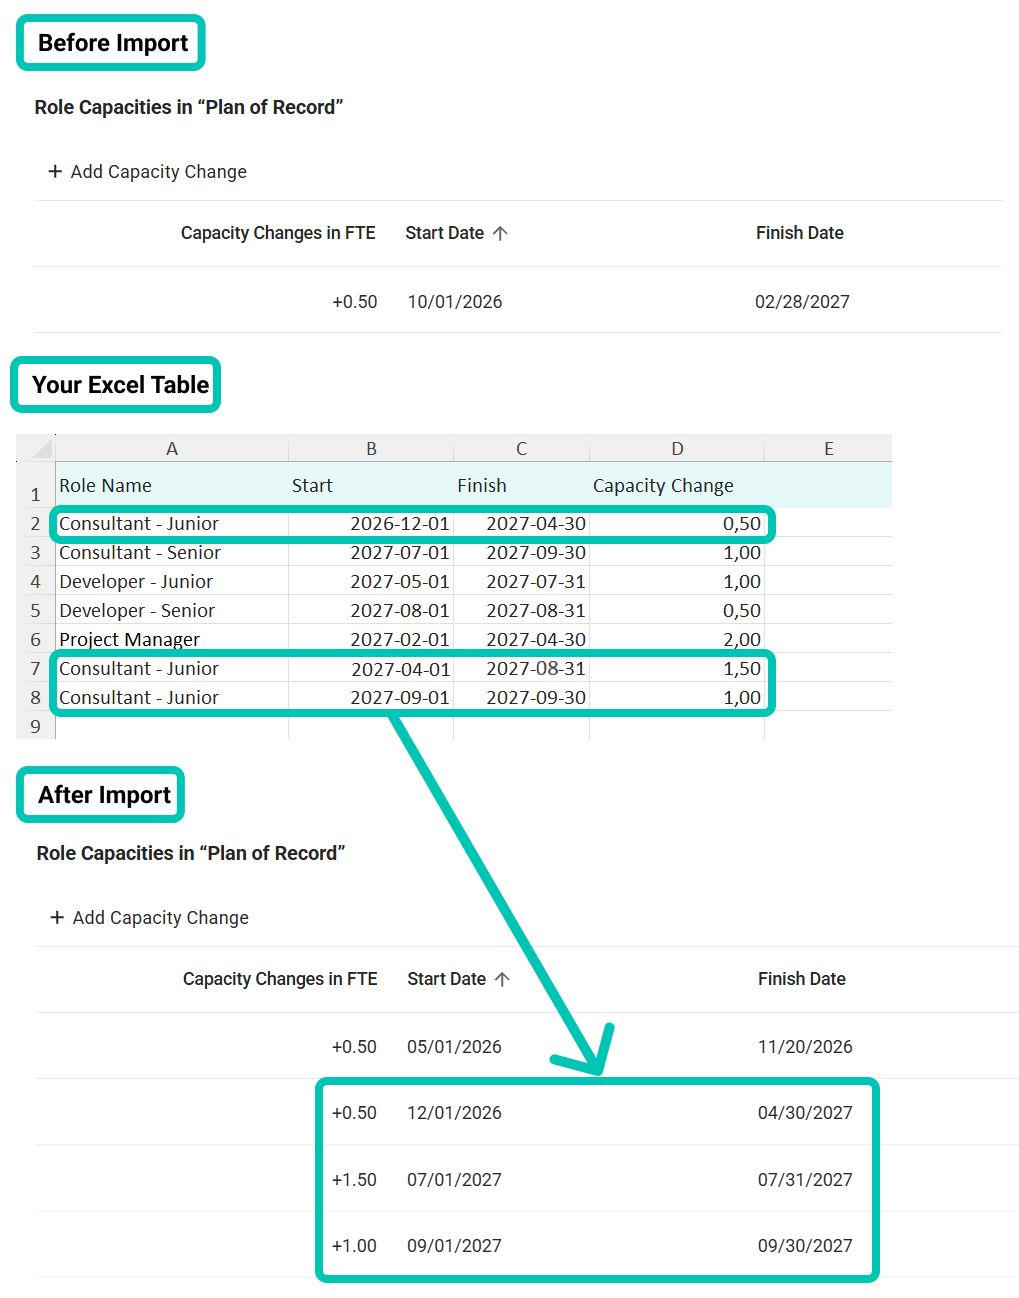Click the '05/01/2026' start date in After Import
The image size is (1019, 1298).
click(x=454, y=1047)
